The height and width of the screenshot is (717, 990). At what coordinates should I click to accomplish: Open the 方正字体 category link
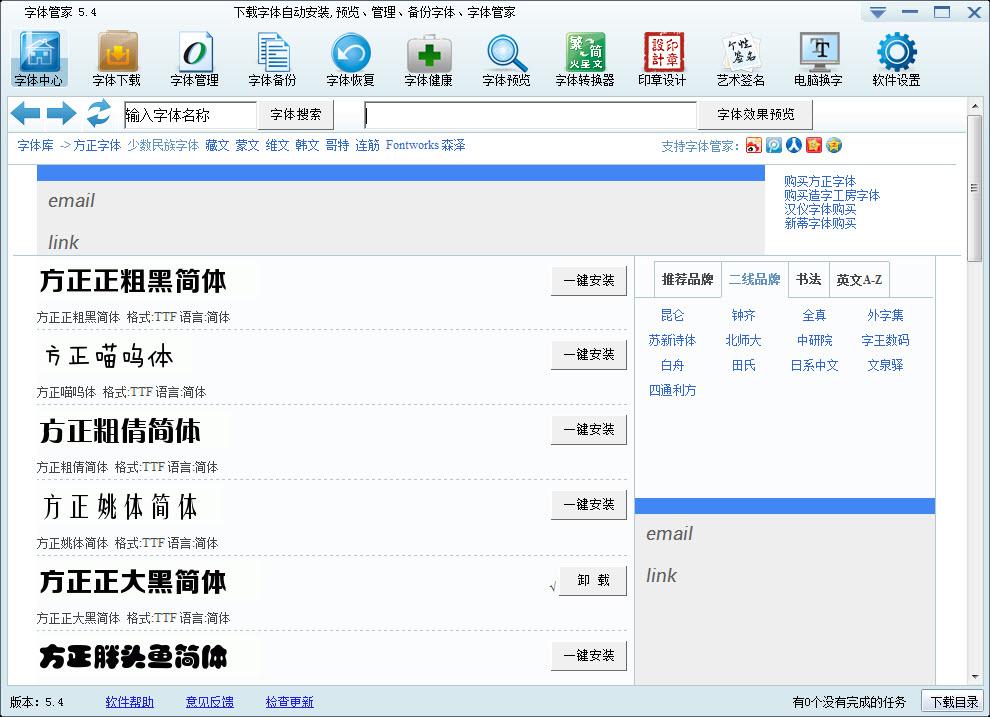tap(97, 145)
